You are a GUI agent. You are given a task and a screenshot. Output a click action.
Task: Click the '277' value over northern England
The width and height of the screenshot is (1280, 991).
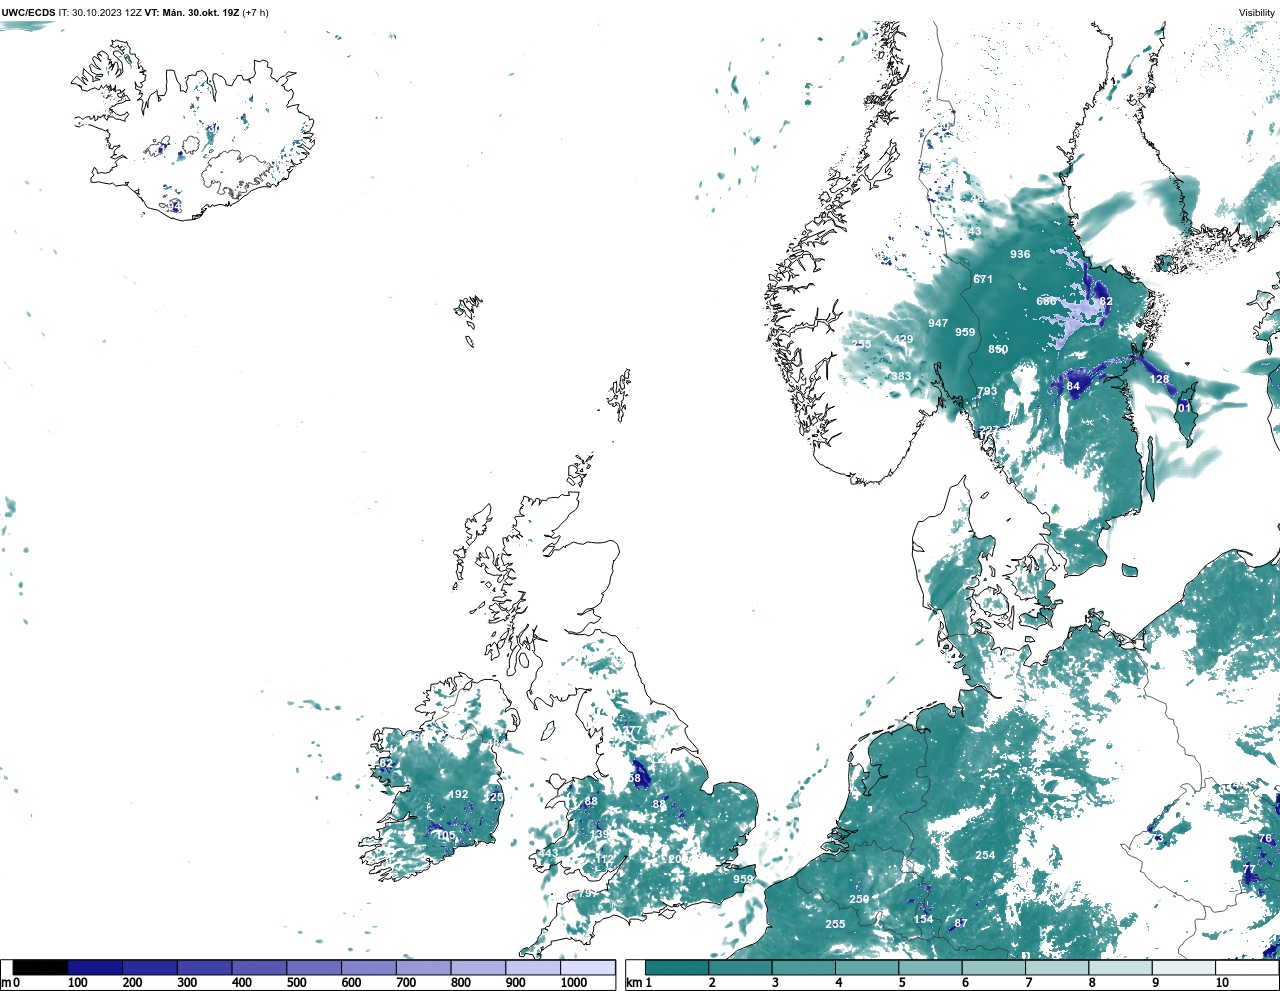pyautogui.click(x=631, y=731)
